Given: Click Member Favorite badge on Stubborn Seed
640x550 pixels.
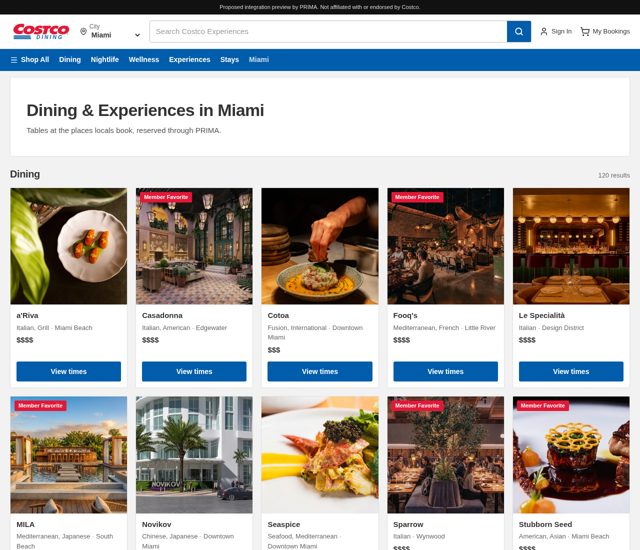Looking at the screenshot, I should coord(542,406).
